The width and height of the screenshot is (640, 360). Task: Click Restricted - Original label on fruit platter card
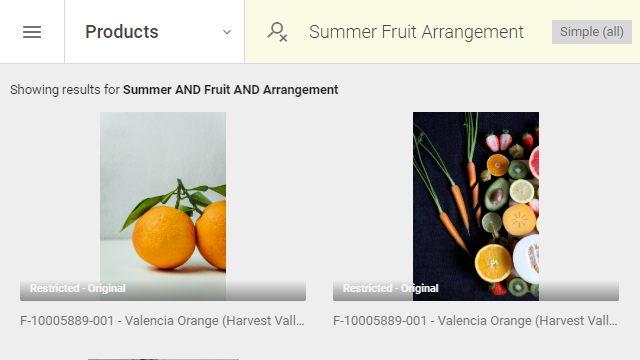[x=391, y=288]
